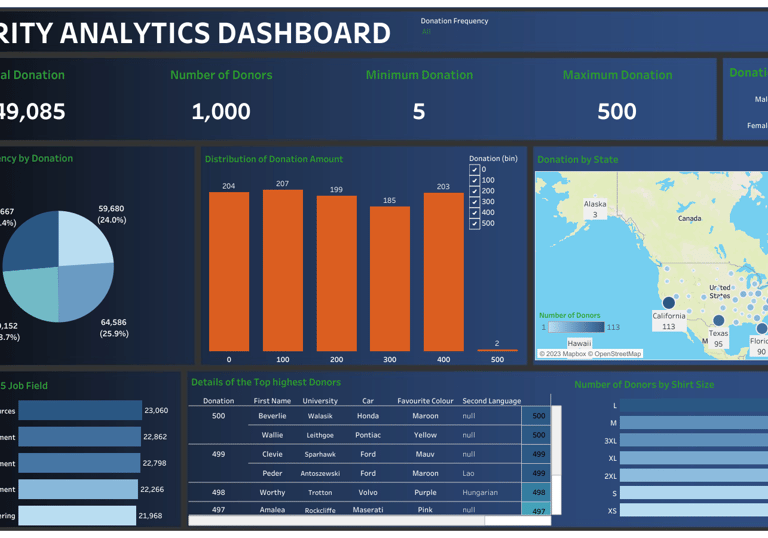The width and height of the screenshot is (768, 538).
Task: Select the S shirt size bar
Action: click(694, 493)
